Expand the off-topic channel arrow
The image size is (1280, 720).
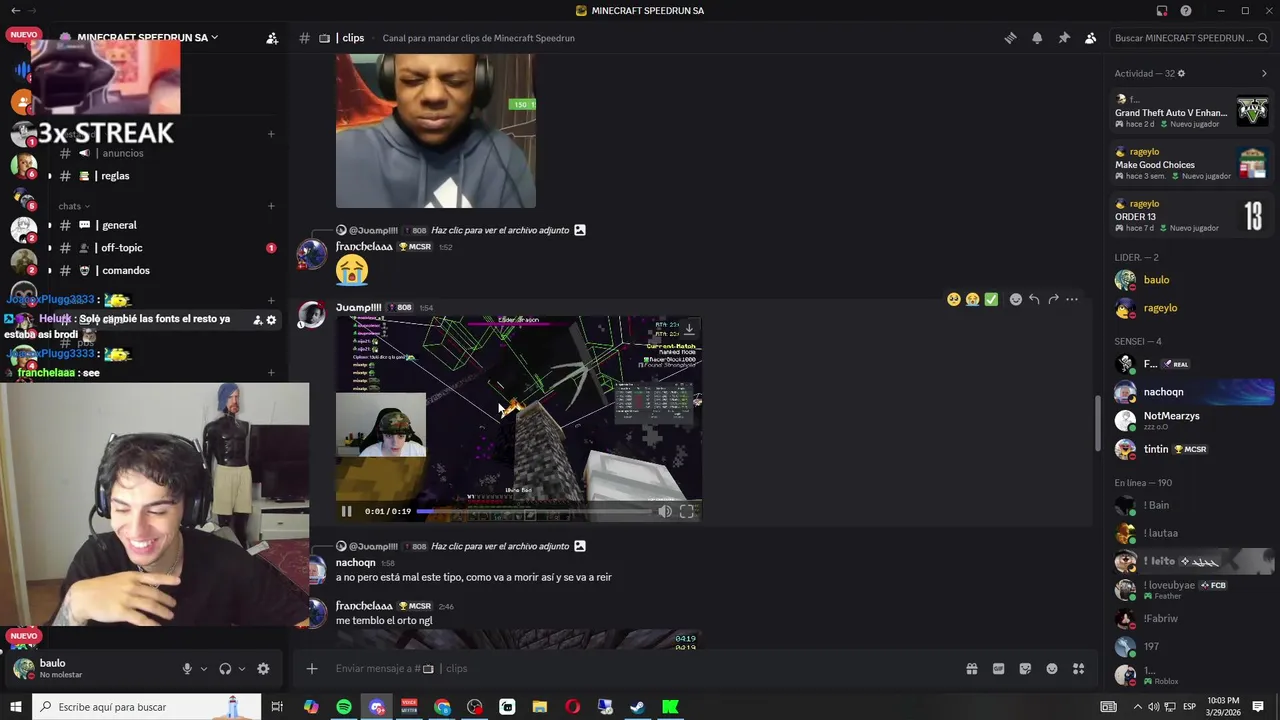tap(50, 248)
